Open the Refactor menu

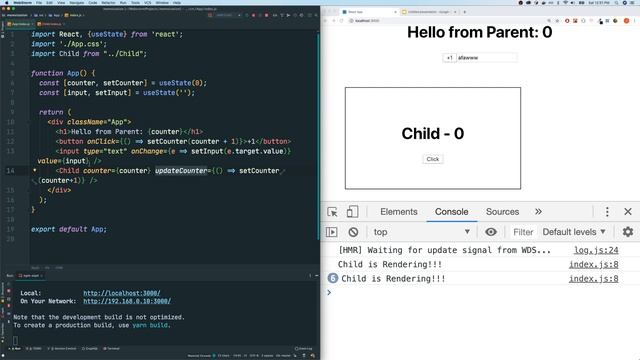[108, 2]
